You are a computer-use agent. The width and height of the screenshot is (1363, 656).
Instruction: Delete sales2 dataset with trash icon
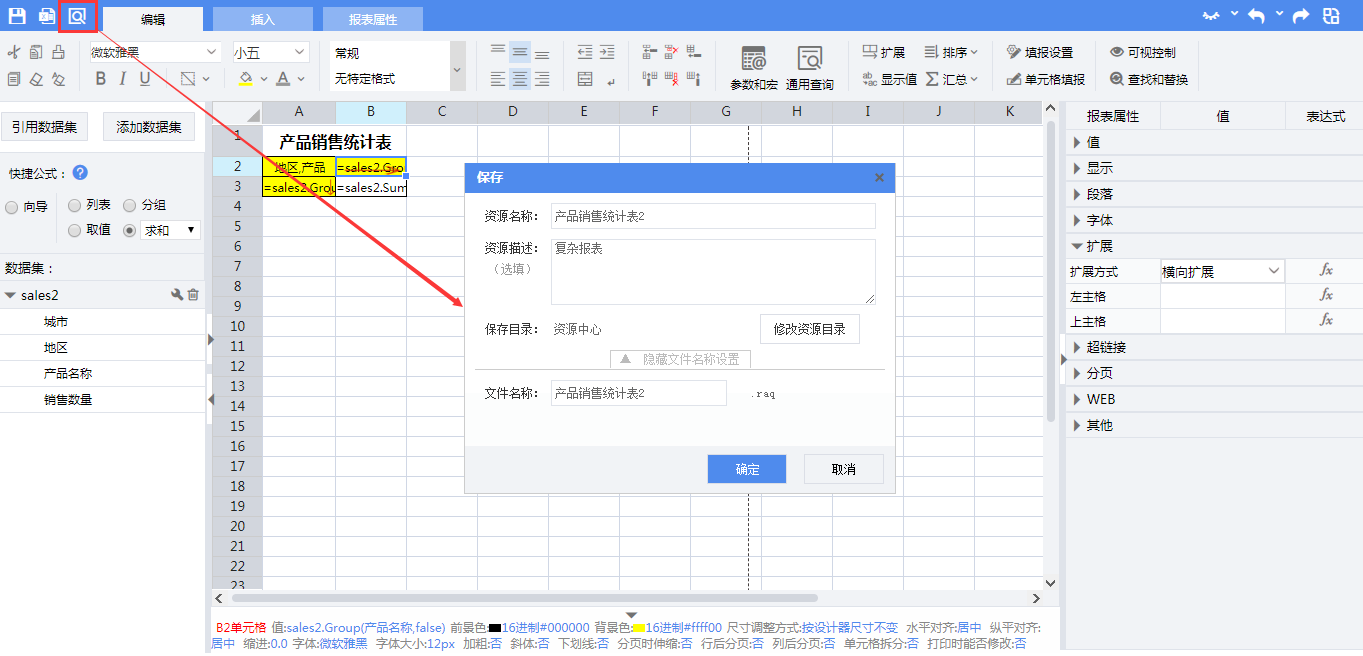194,295
